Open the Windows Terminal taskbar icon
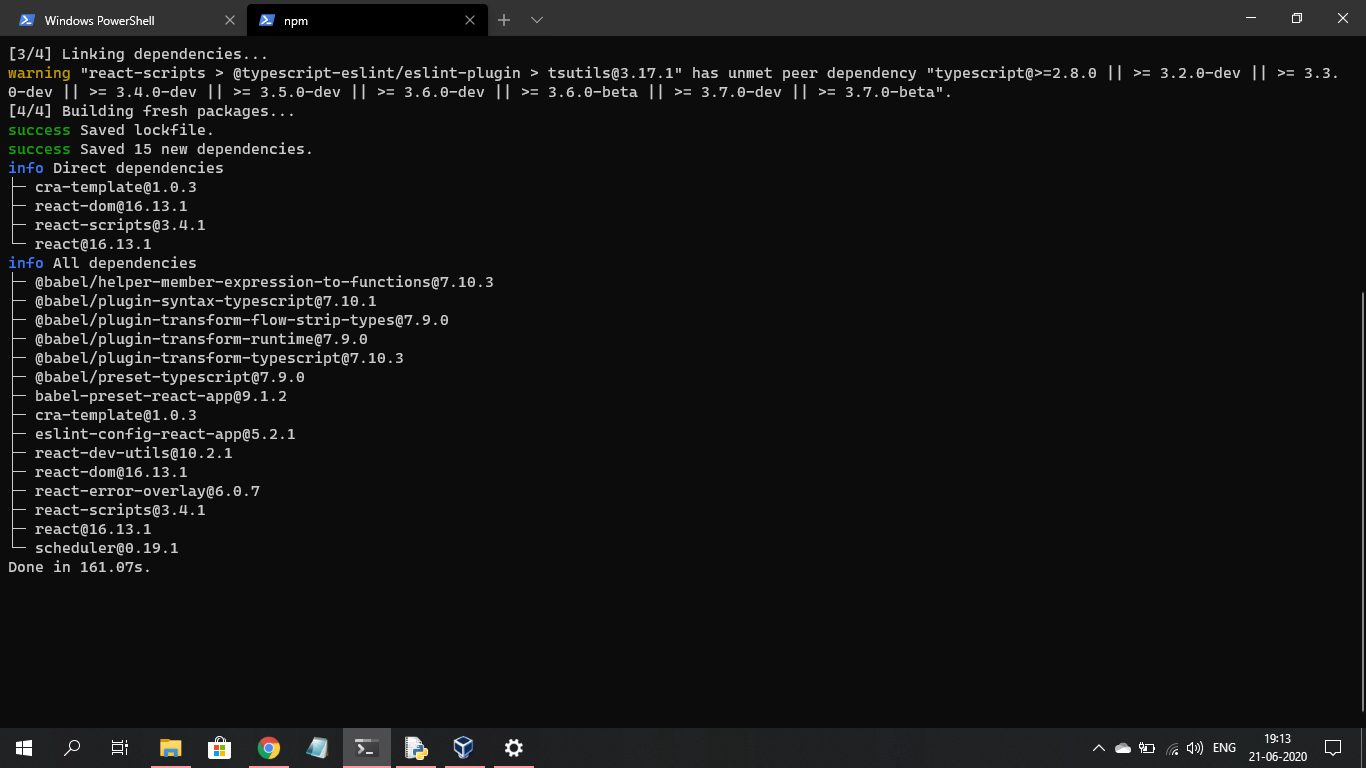 click(366, 747)
